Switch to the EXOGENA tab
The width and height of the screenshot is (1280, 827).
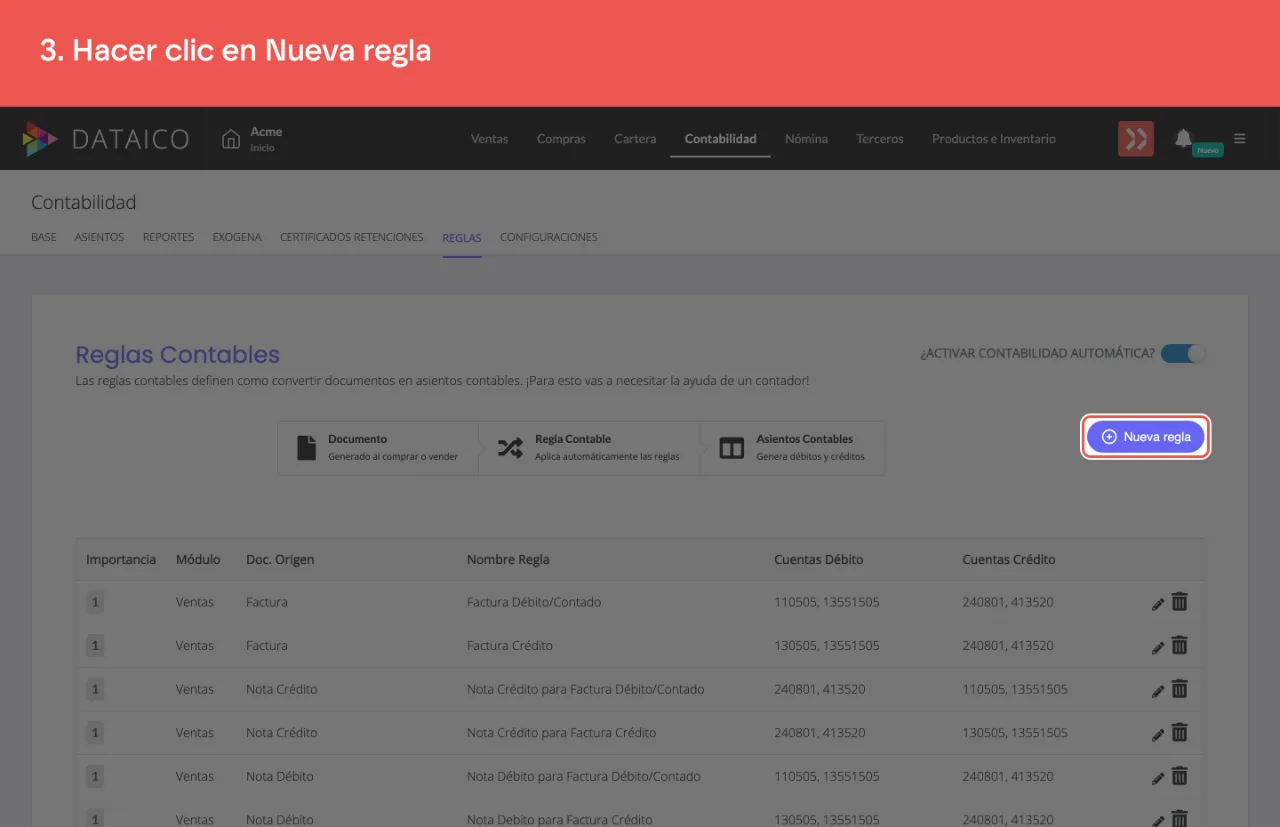tap(237, 238)
